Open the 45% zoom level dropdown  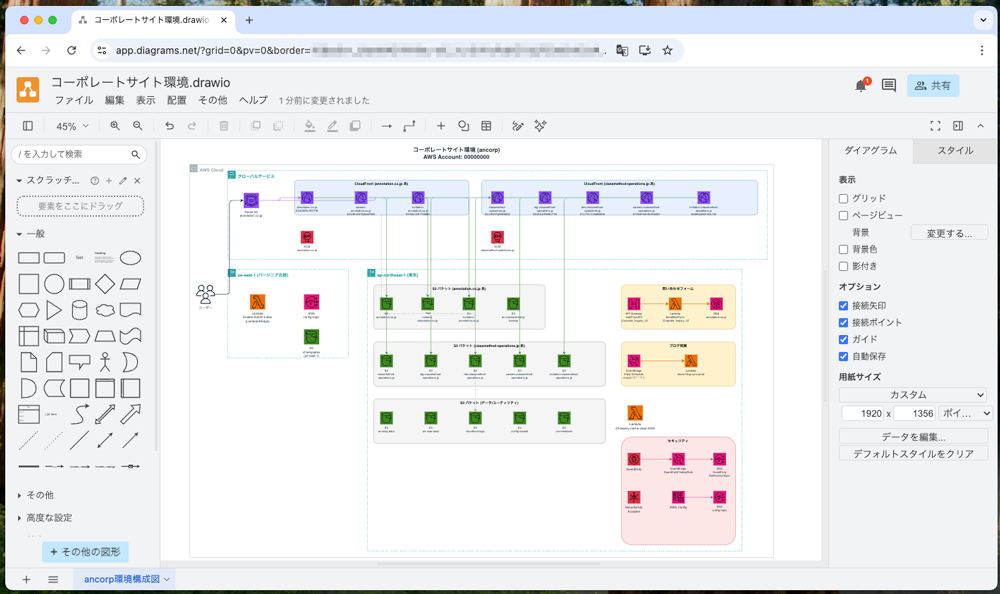pos(71,126)
